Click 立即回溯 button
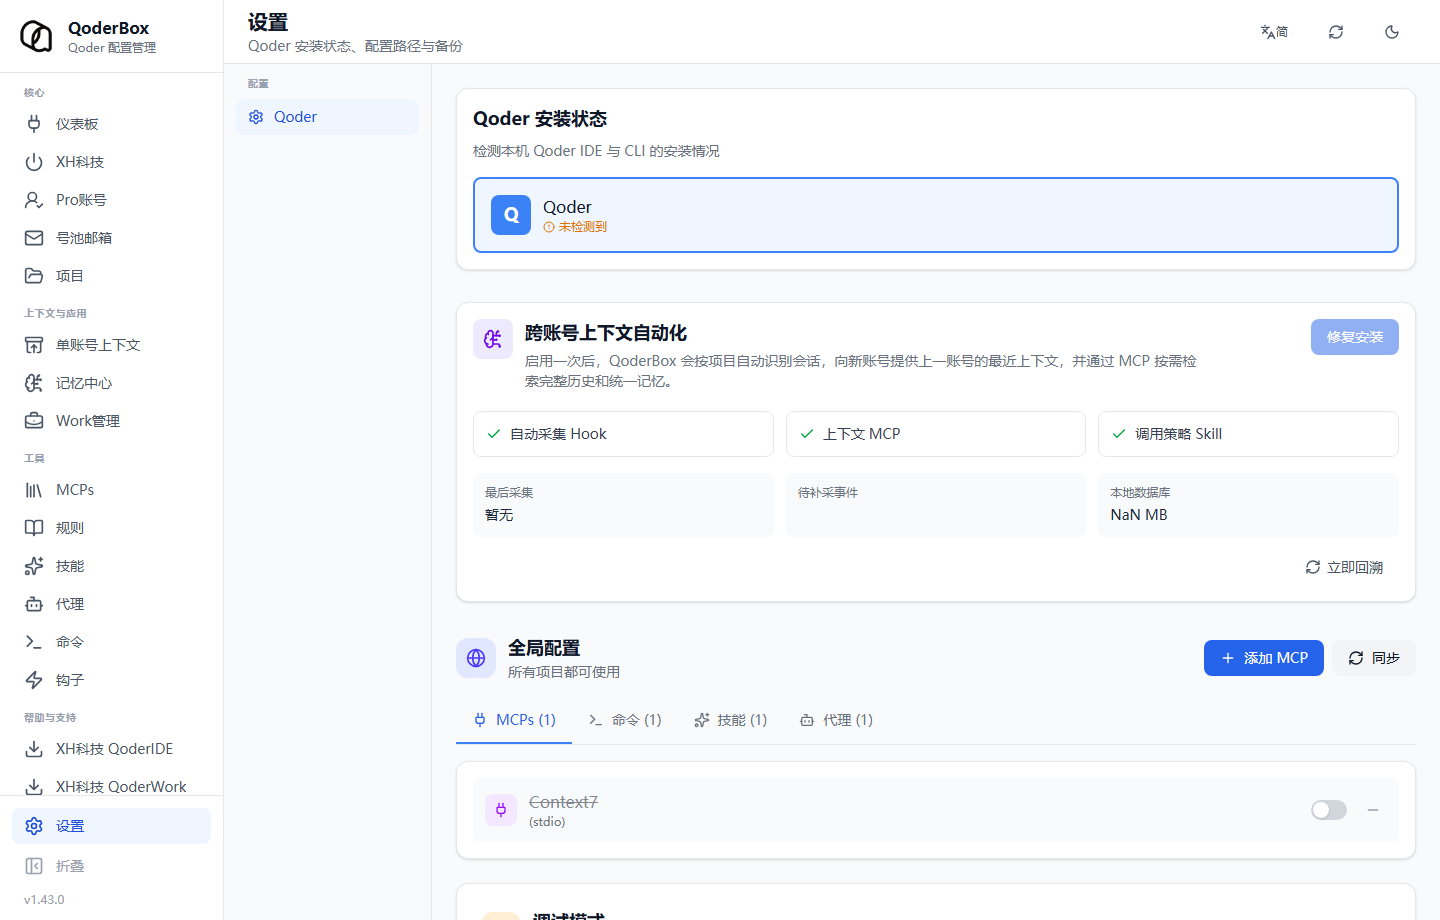 click(1344, 567)
